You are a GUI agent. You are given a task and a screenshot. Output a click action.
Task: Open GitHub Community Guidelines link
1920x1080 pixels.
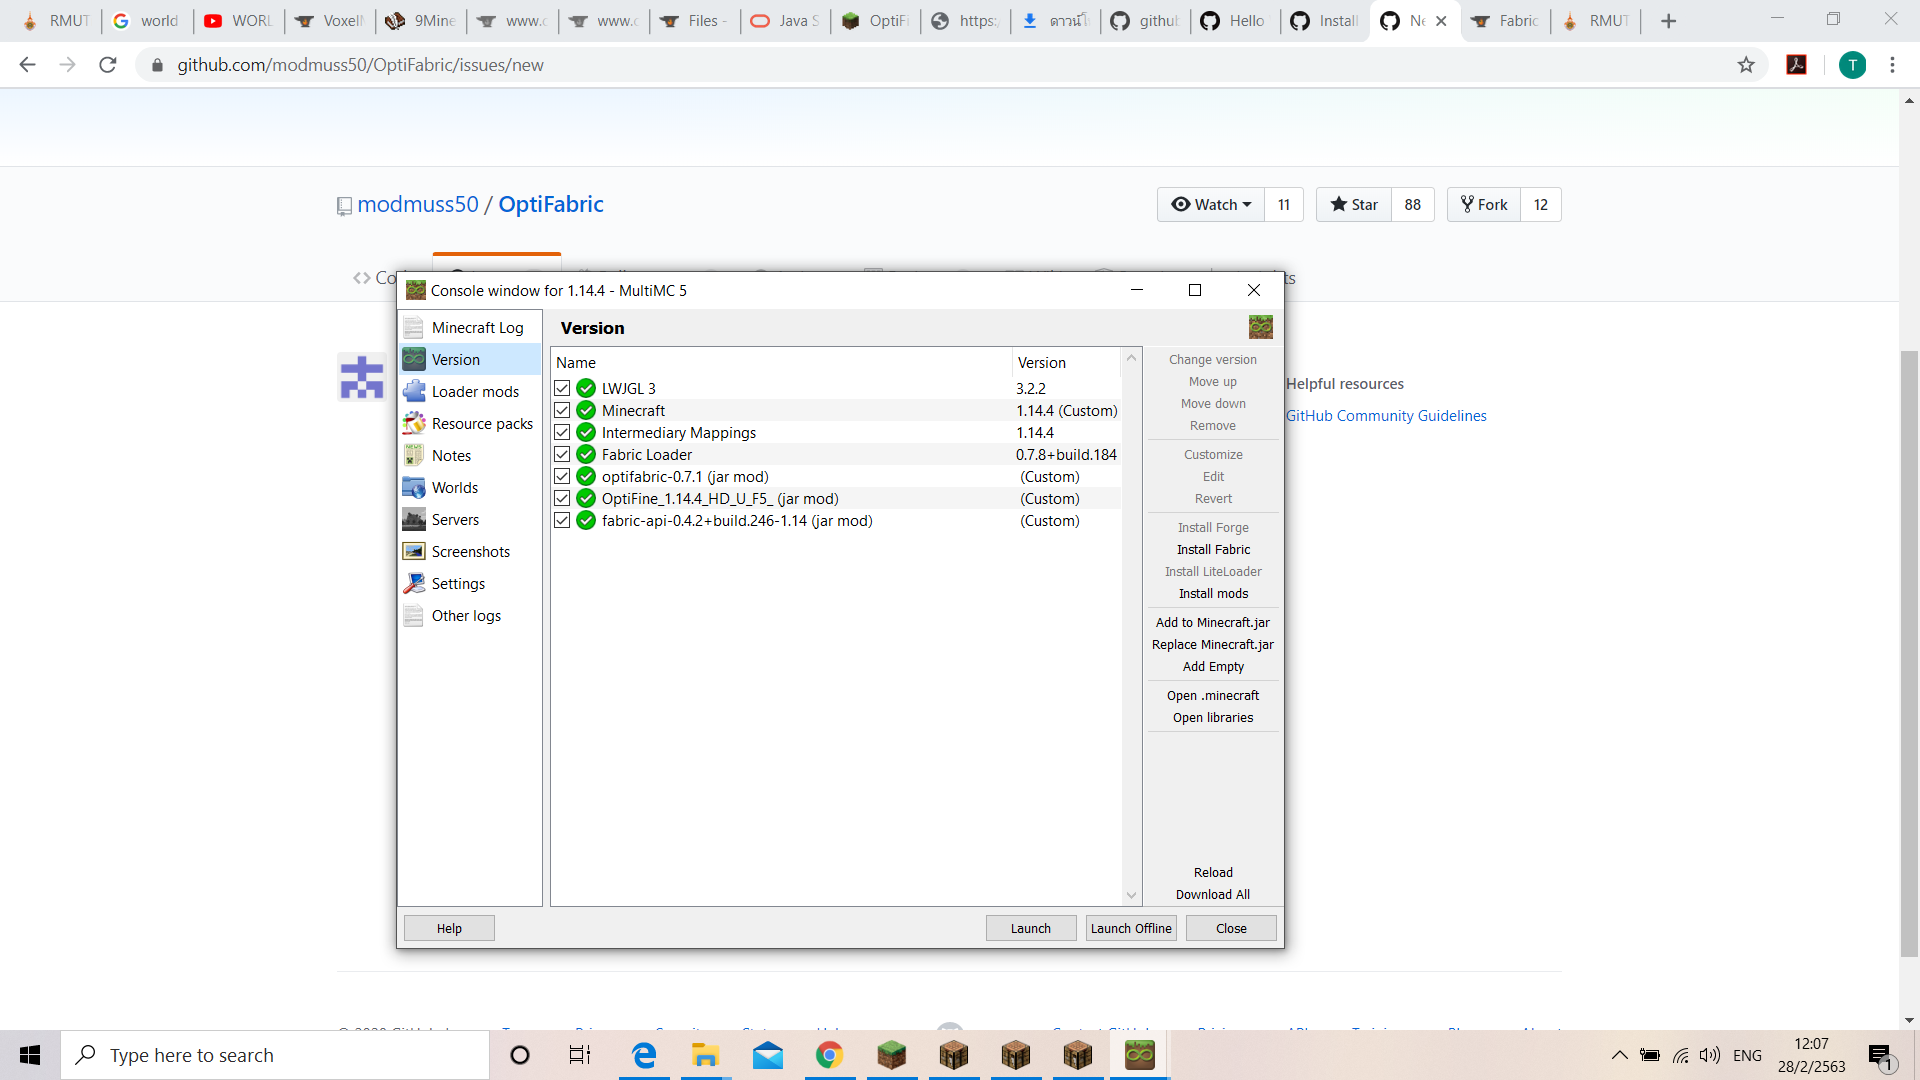click(1386, 415)
